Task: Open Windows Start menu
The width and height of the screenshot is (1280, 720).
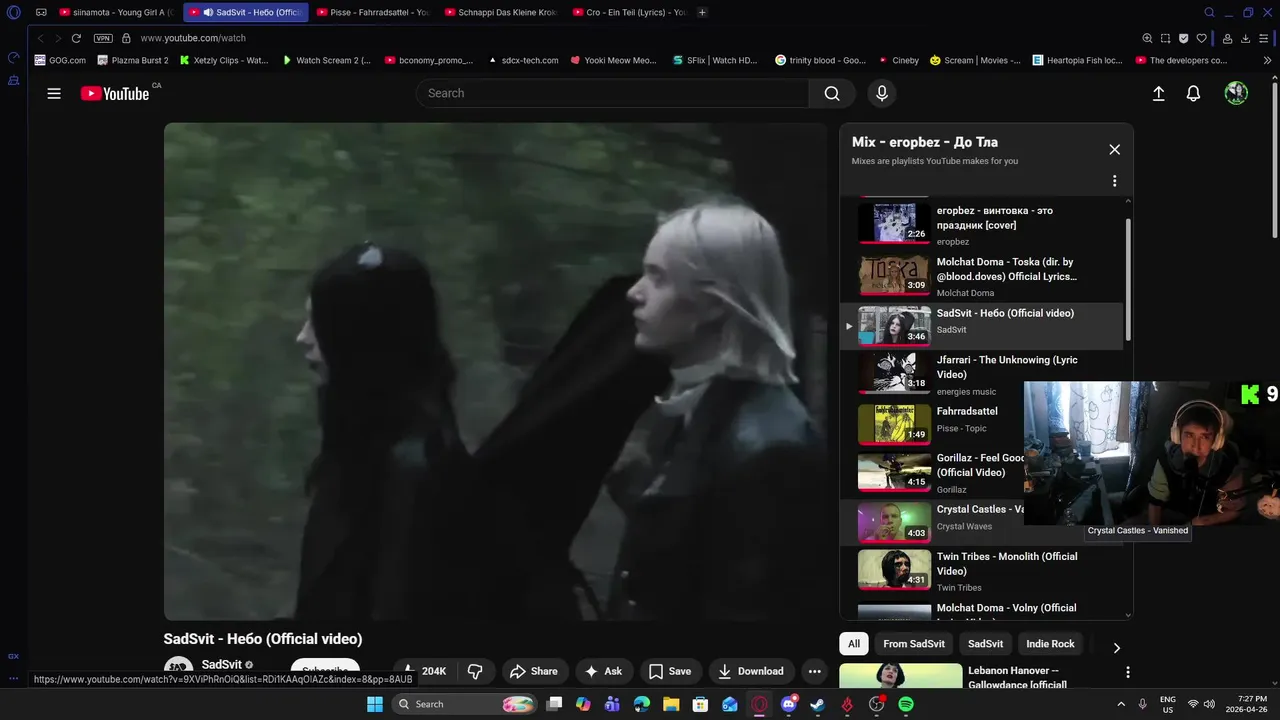Action: point(374,704)
